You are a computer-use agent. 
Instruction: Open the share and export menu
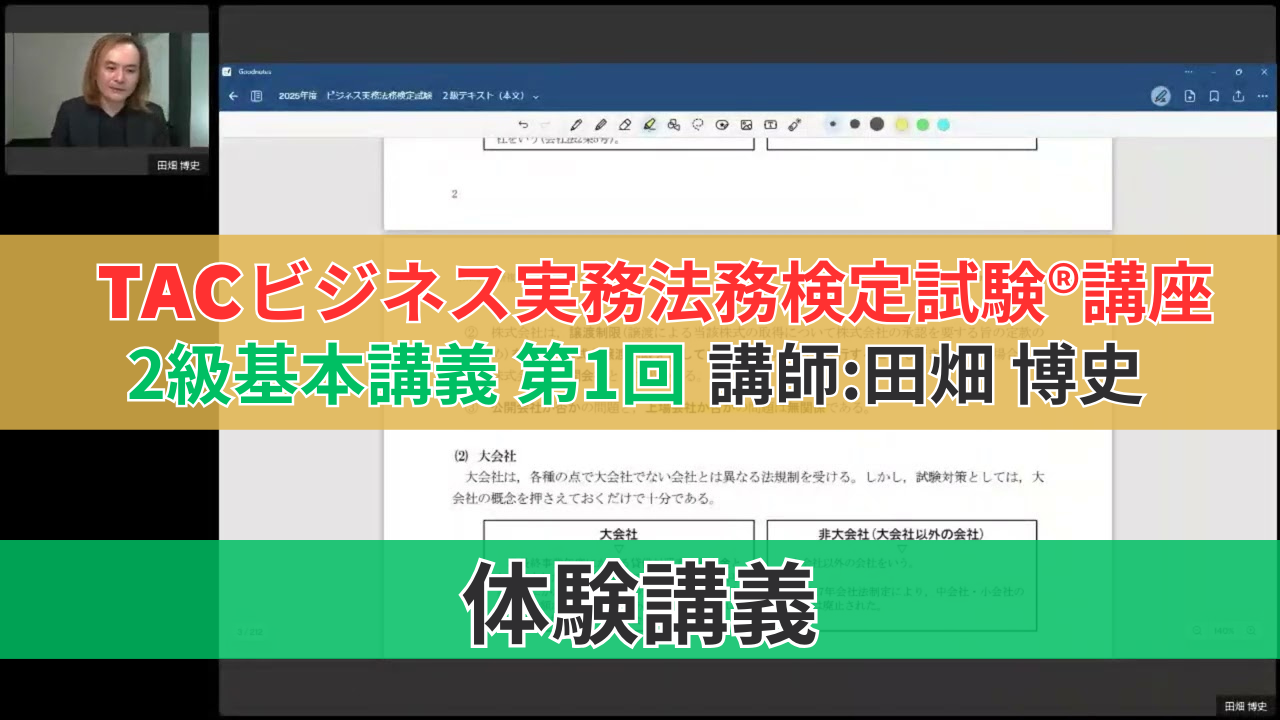pos(1239,96)
